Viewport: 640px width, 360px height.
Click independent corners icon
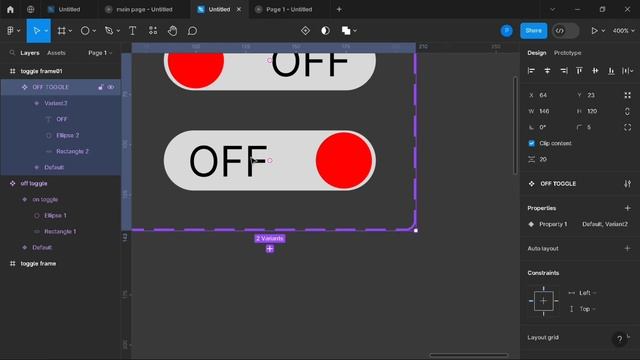click(x=627, y=127)
